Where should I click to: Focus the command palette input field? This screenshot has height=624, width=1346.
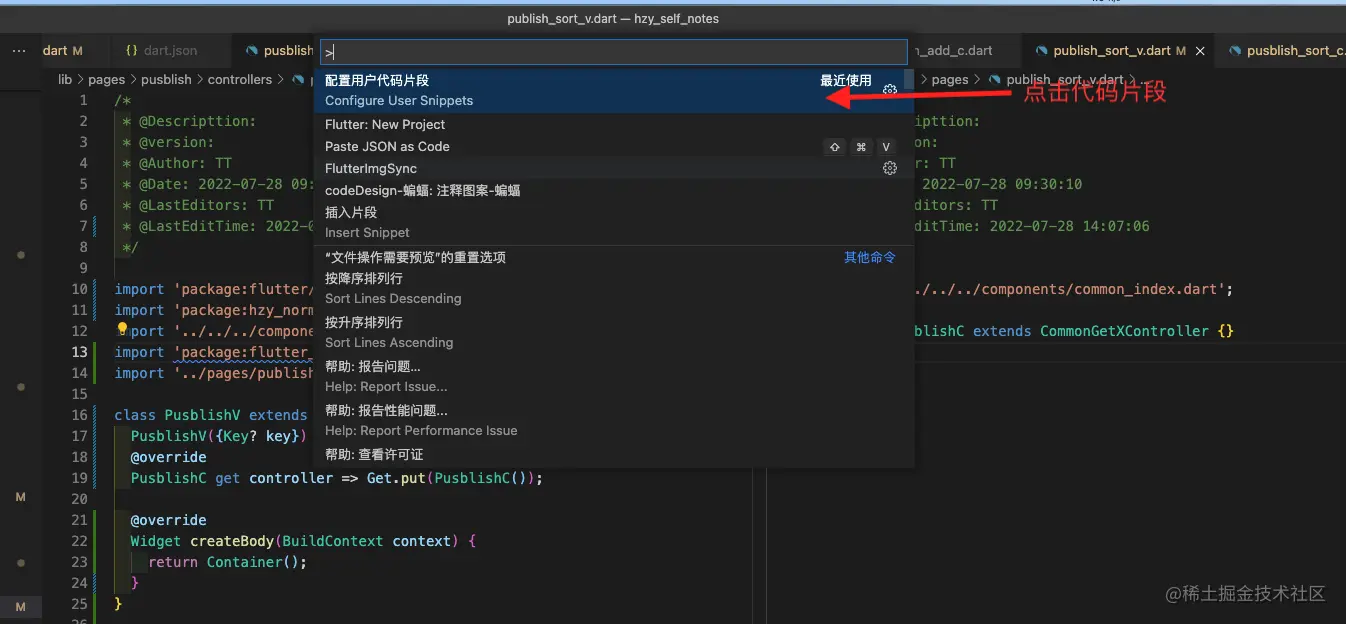pyautogui.click(x=613, y=52)
